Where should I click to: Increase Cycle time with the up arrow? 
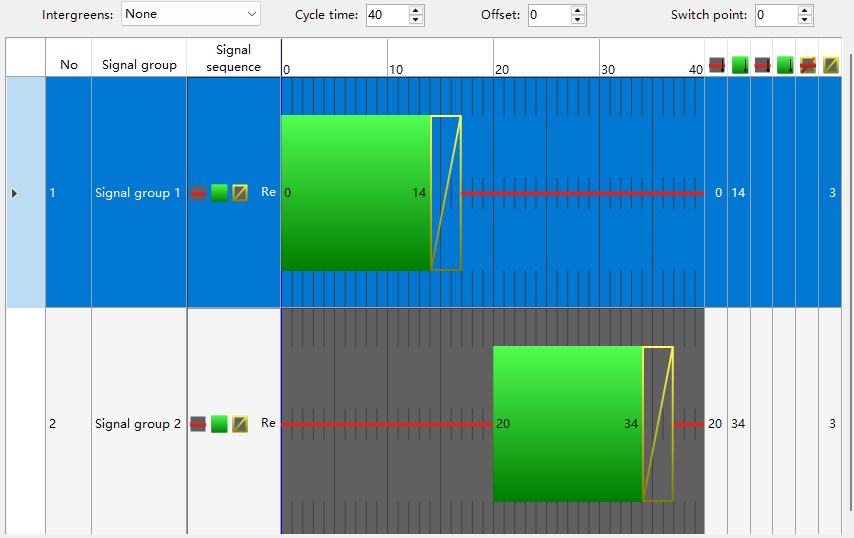tap(417, 10)
